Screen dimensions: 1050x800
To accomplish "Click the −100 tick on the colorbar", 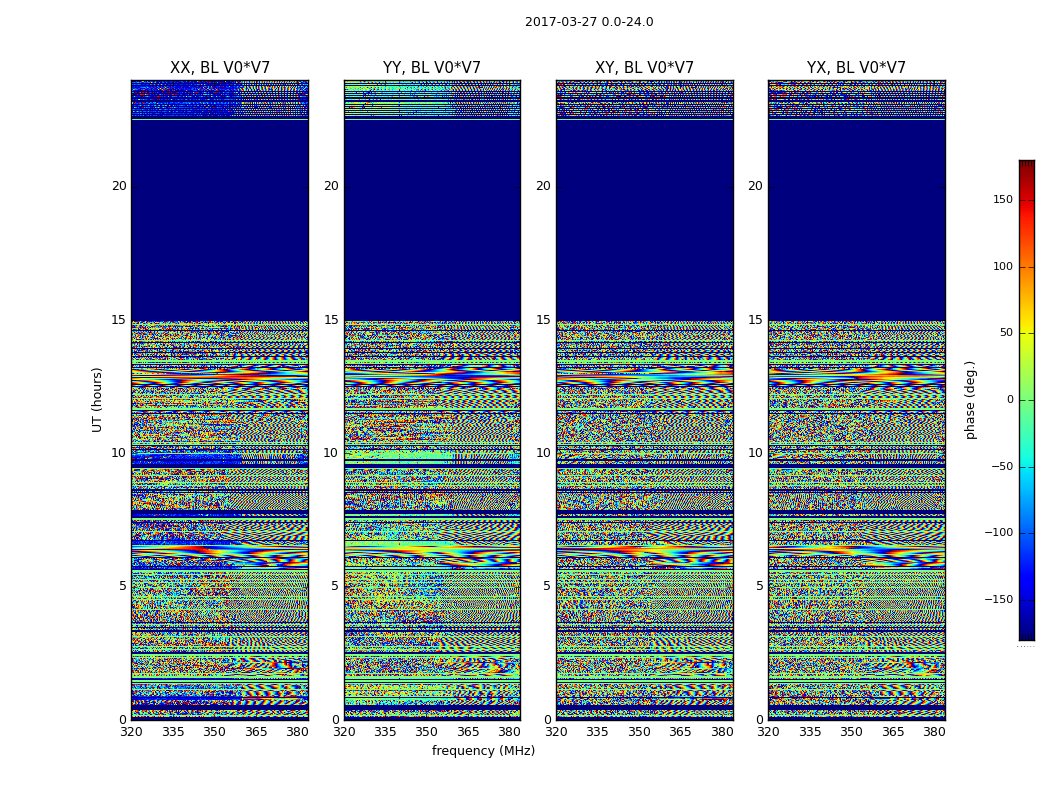I will coord(998,533).
